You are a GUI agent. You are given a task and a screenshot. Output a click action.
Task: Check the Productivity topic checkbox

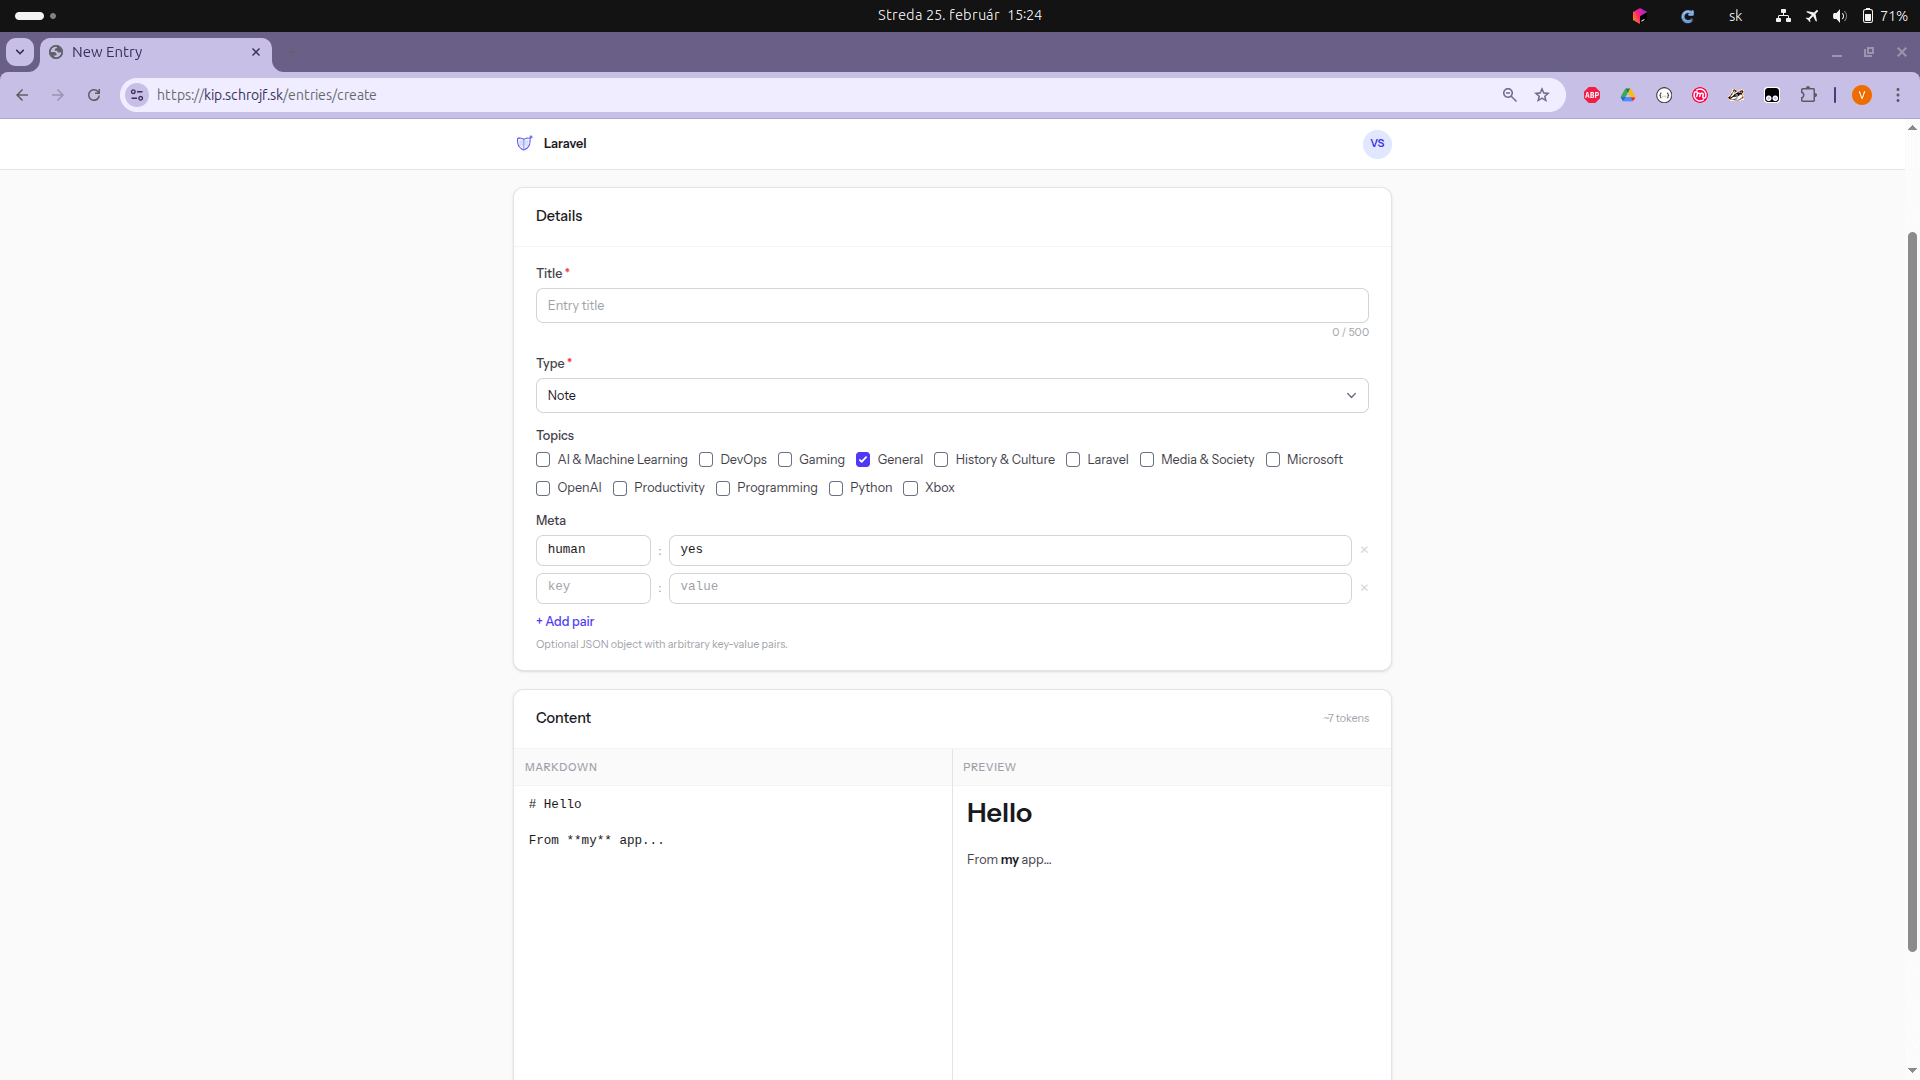click(x=620, y=488)
